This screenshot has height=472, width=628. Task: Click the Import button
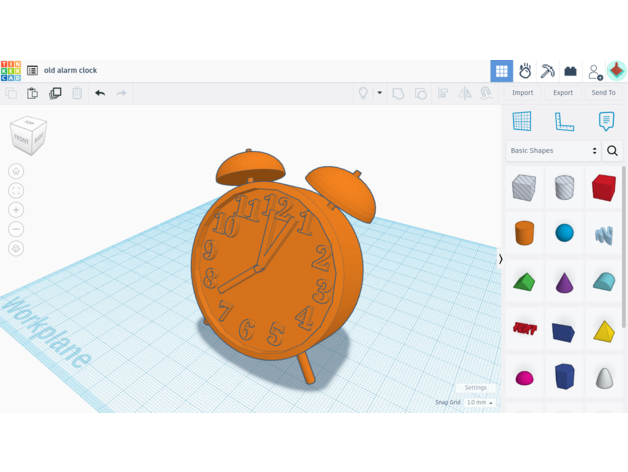pyautogui.click(x=522, y=93)
